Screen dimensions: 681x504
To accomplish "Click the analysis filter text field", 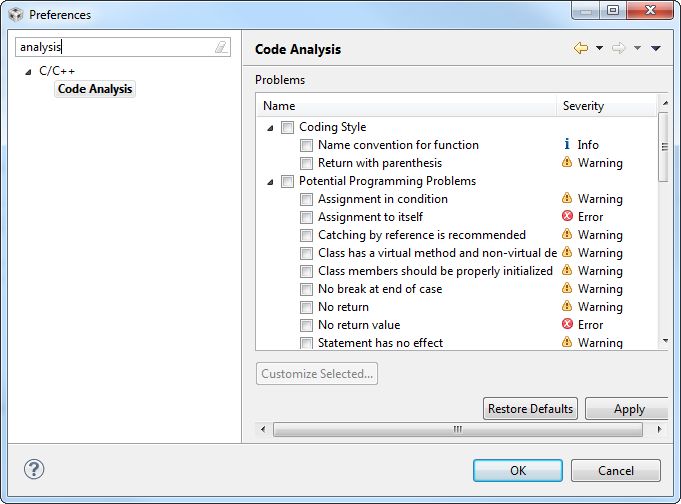I will coord(115,47).
